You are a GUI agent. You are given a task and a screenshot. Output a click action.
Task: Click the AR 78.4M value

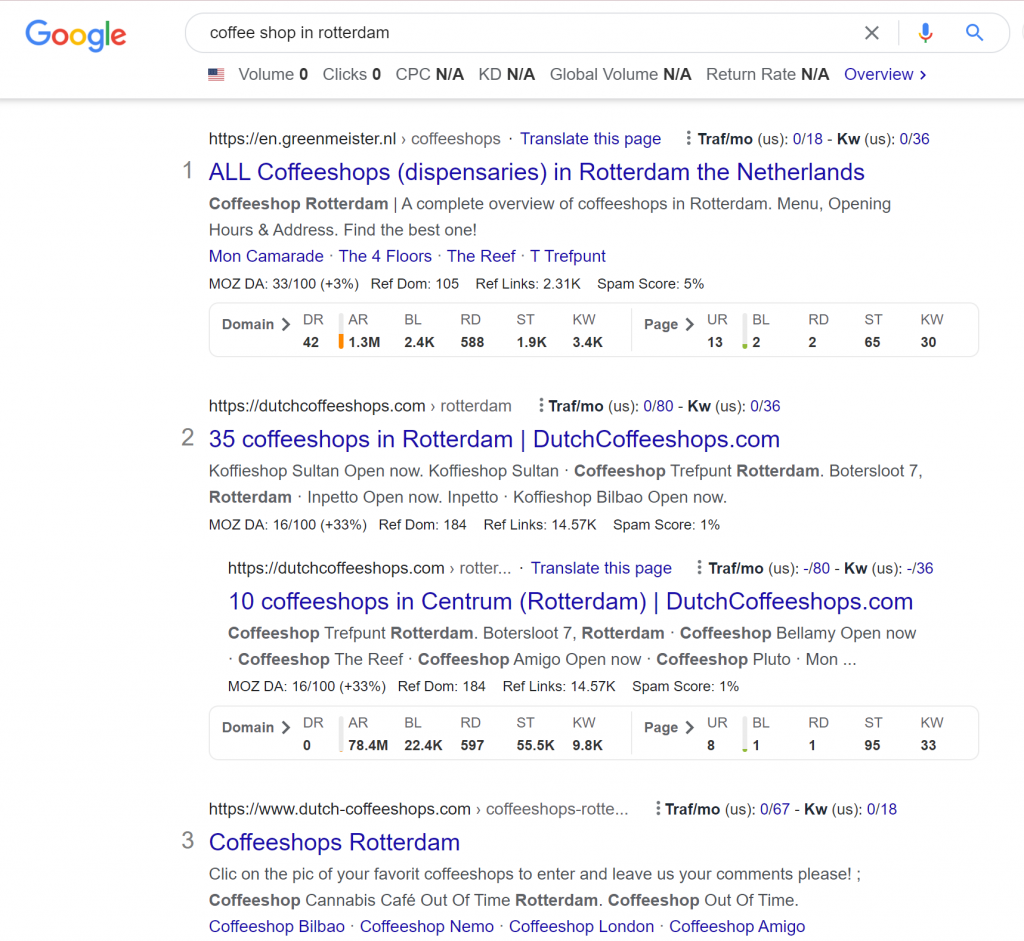click(x=368, y=744)
